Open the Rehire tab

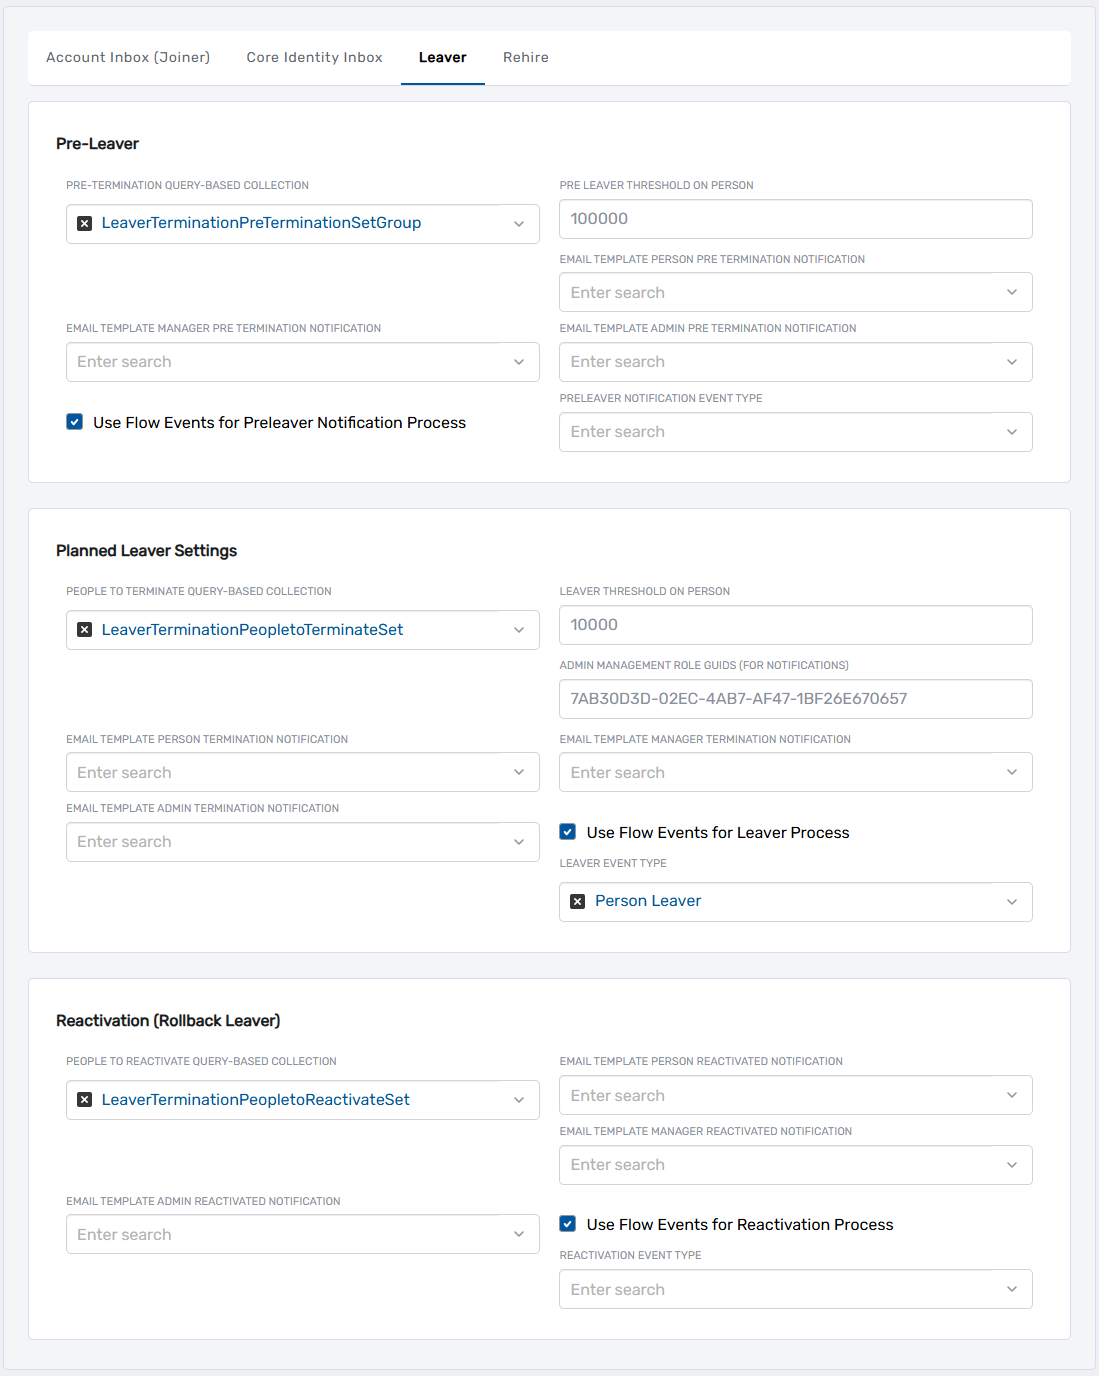pos(525,57)
